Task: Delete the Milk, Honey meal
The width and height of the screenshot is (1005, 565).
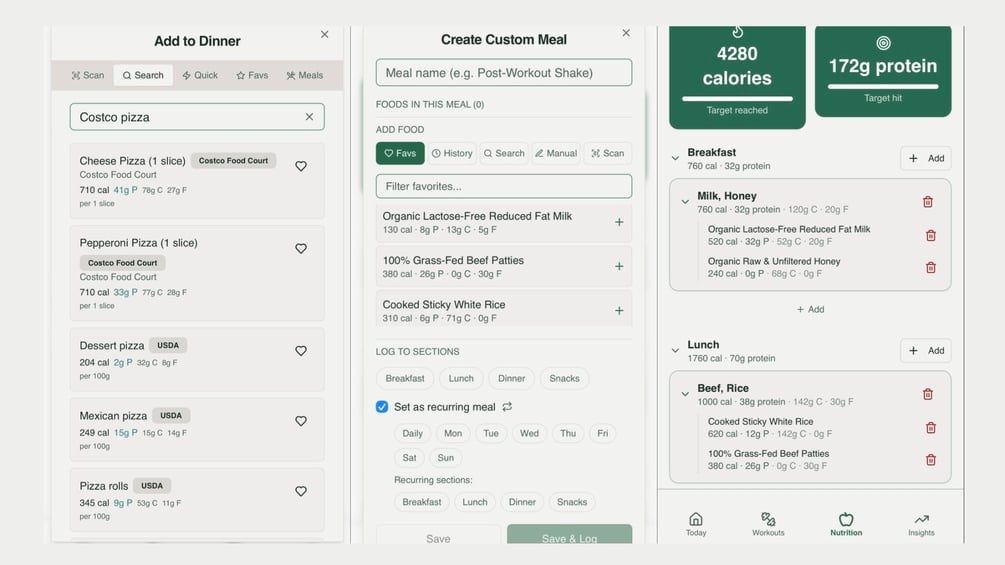Action: tap(927, 202)
